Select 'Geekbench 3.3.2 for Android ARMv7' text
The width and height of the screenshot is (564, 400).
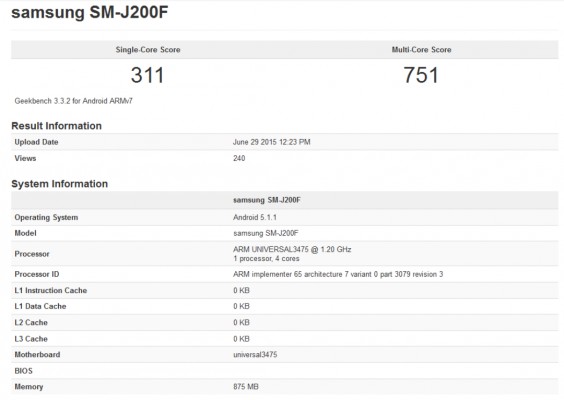point(73,101)
